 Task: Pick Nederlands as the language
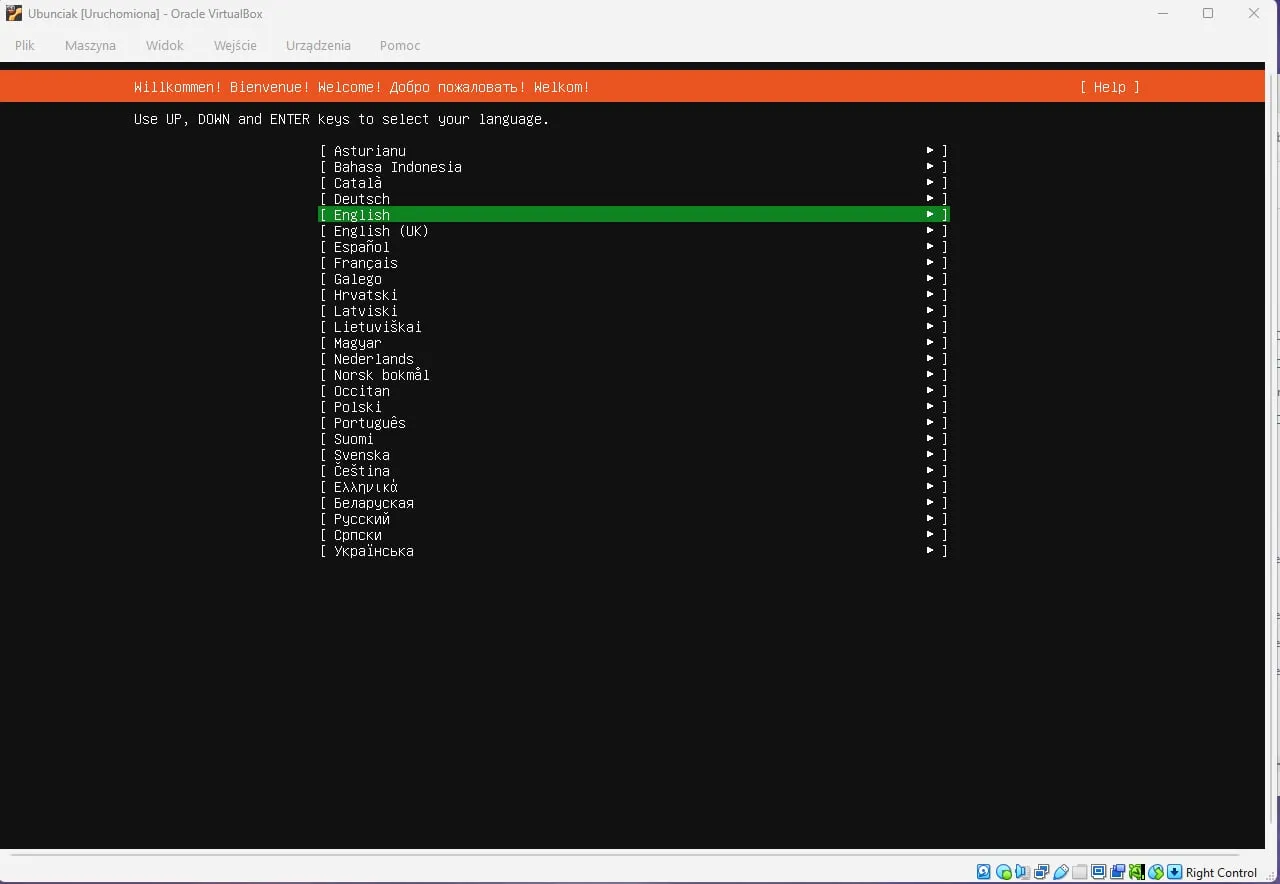633,359
